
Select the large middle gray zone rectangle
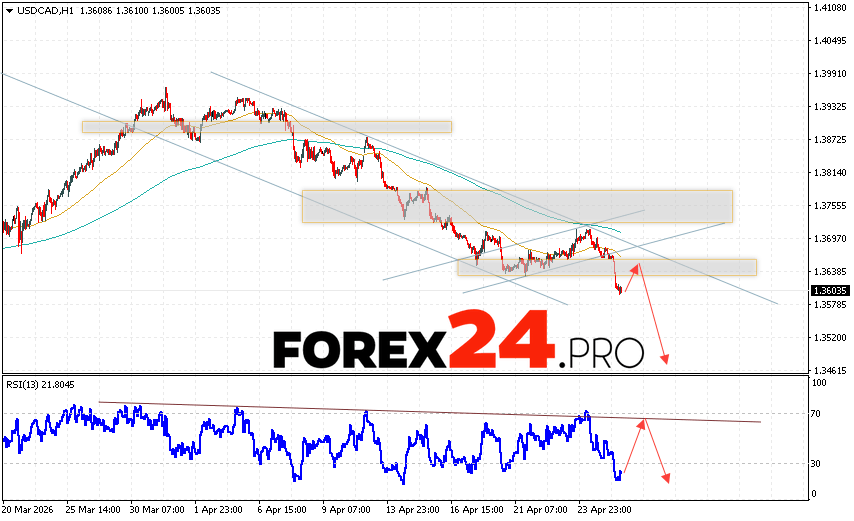coord(516,206)
